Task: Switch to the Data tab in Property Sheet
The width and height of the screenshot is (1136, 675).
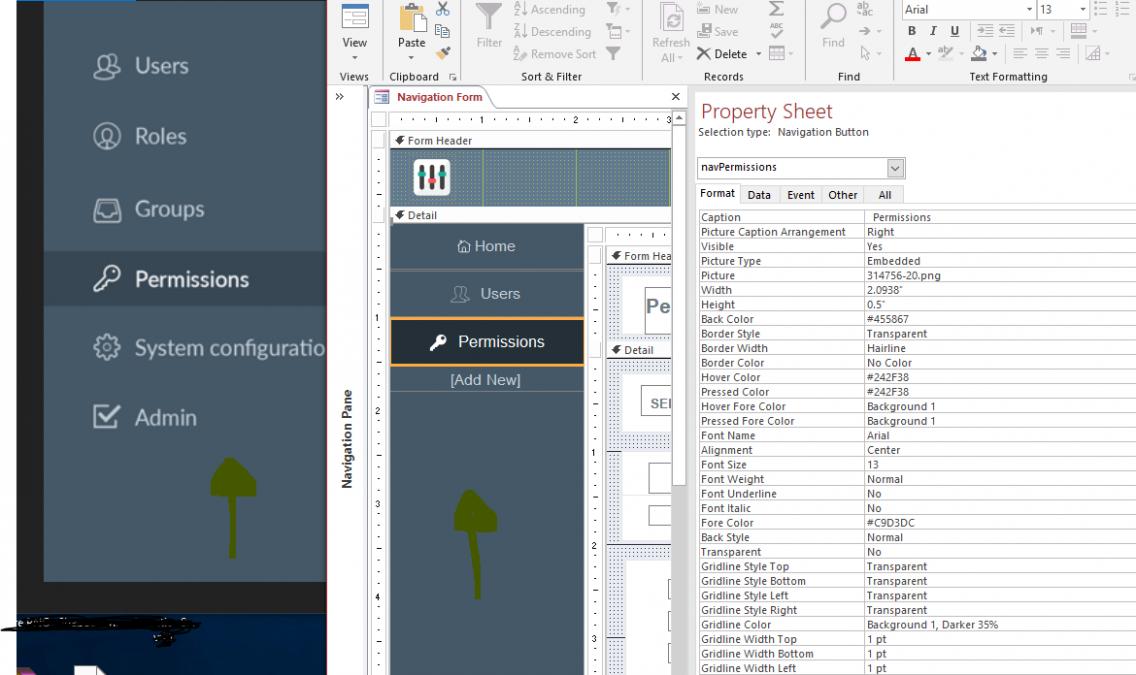Action: pyautogui.click(x=759, y=195)
